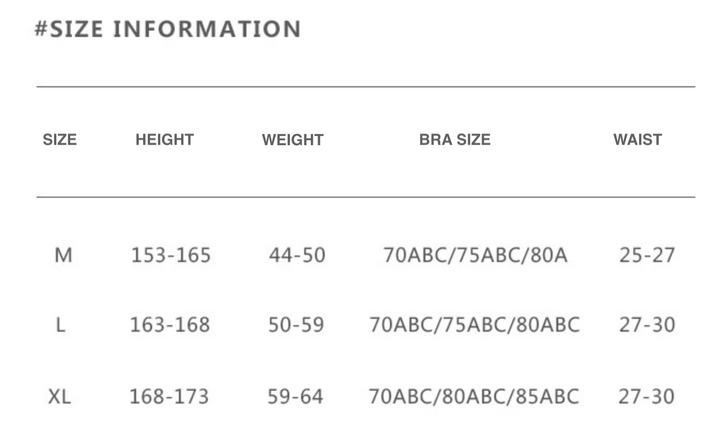Click the #SIZE INFORMATION heading
720x434 pixels.
click(x=168, y=30)
